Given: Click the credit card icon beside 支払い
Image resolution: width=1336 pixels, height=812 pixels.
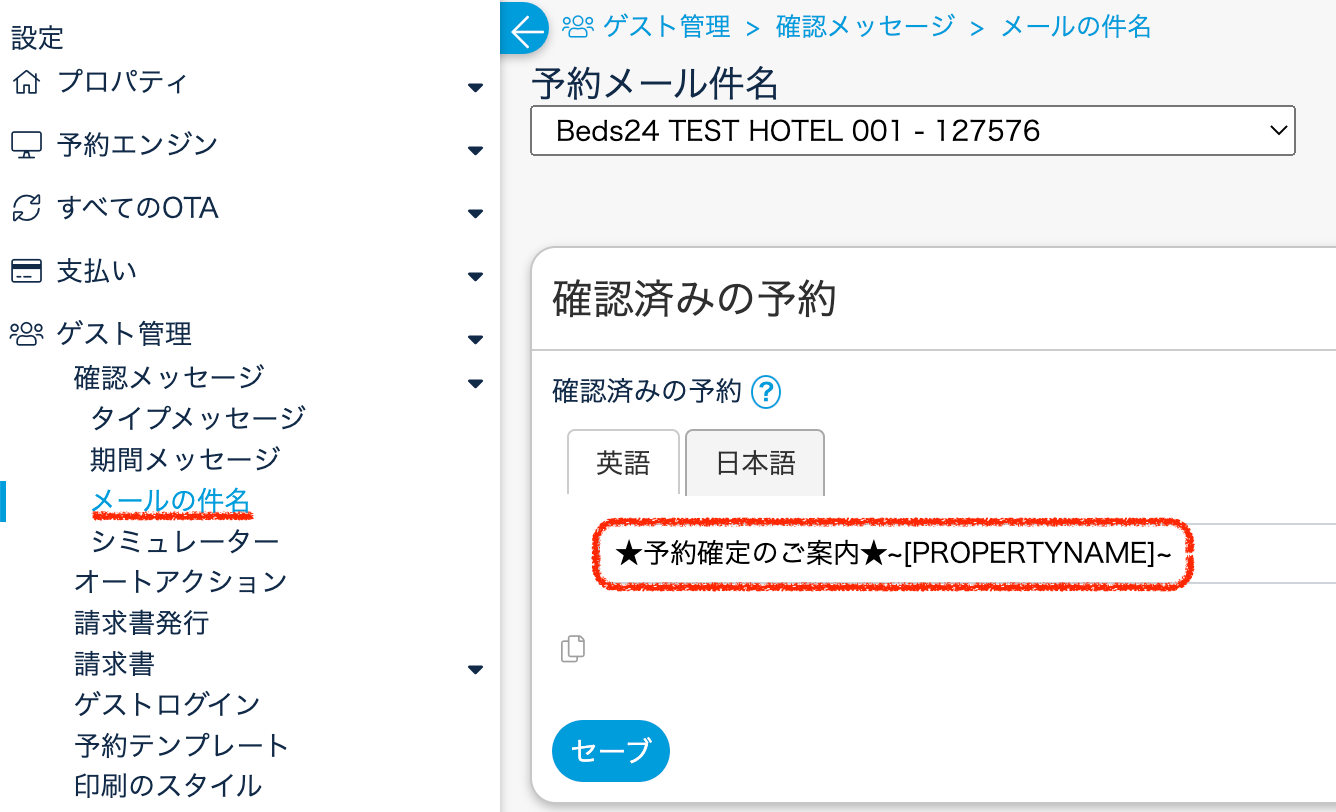Looking at the screenshot, I should 26,271.
